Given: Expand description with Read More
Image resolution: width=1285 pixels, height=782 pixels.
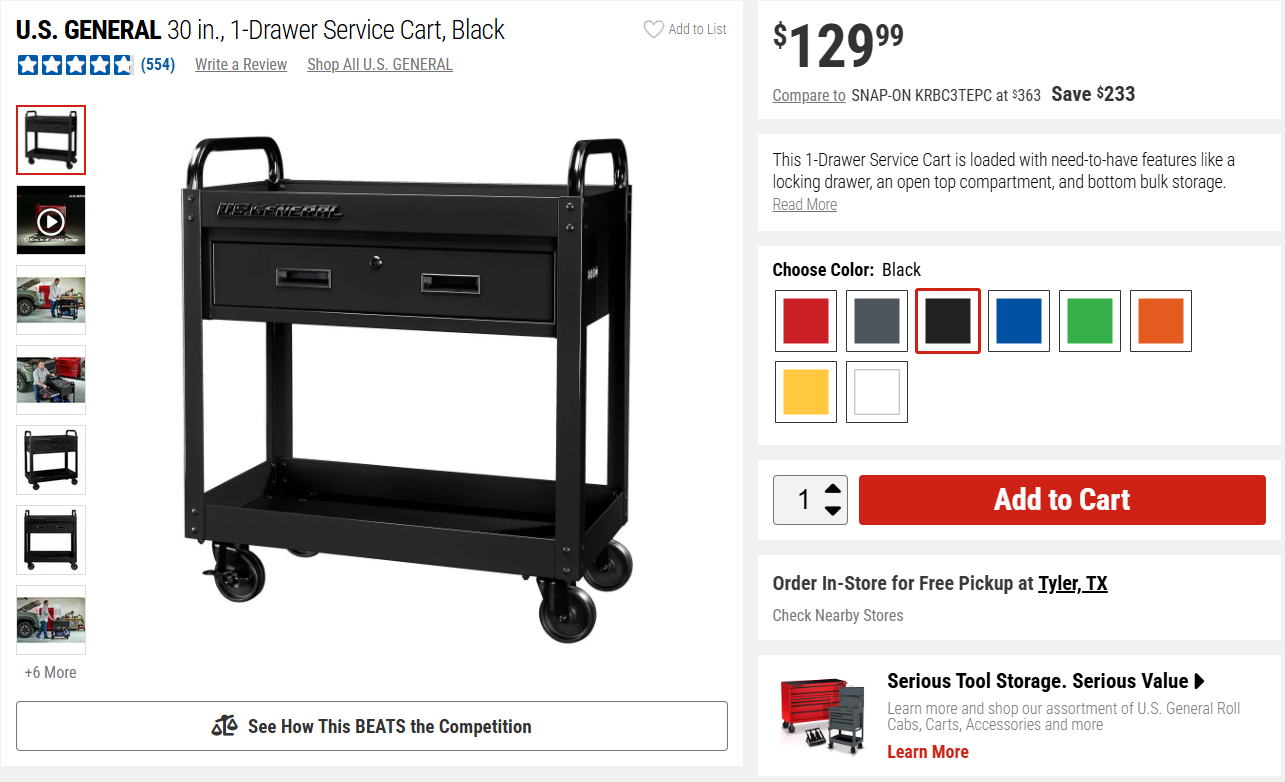Looking at the screenshot, I should [x=805, y=205].
